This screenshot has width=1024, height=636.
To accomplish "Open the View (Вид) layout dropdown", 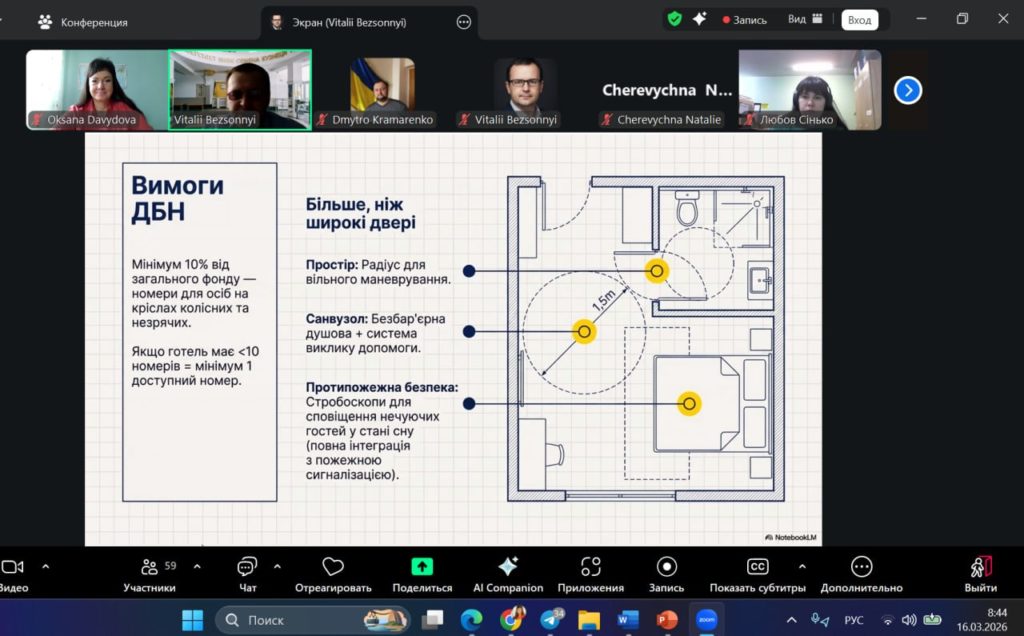I will click(804, 19).
